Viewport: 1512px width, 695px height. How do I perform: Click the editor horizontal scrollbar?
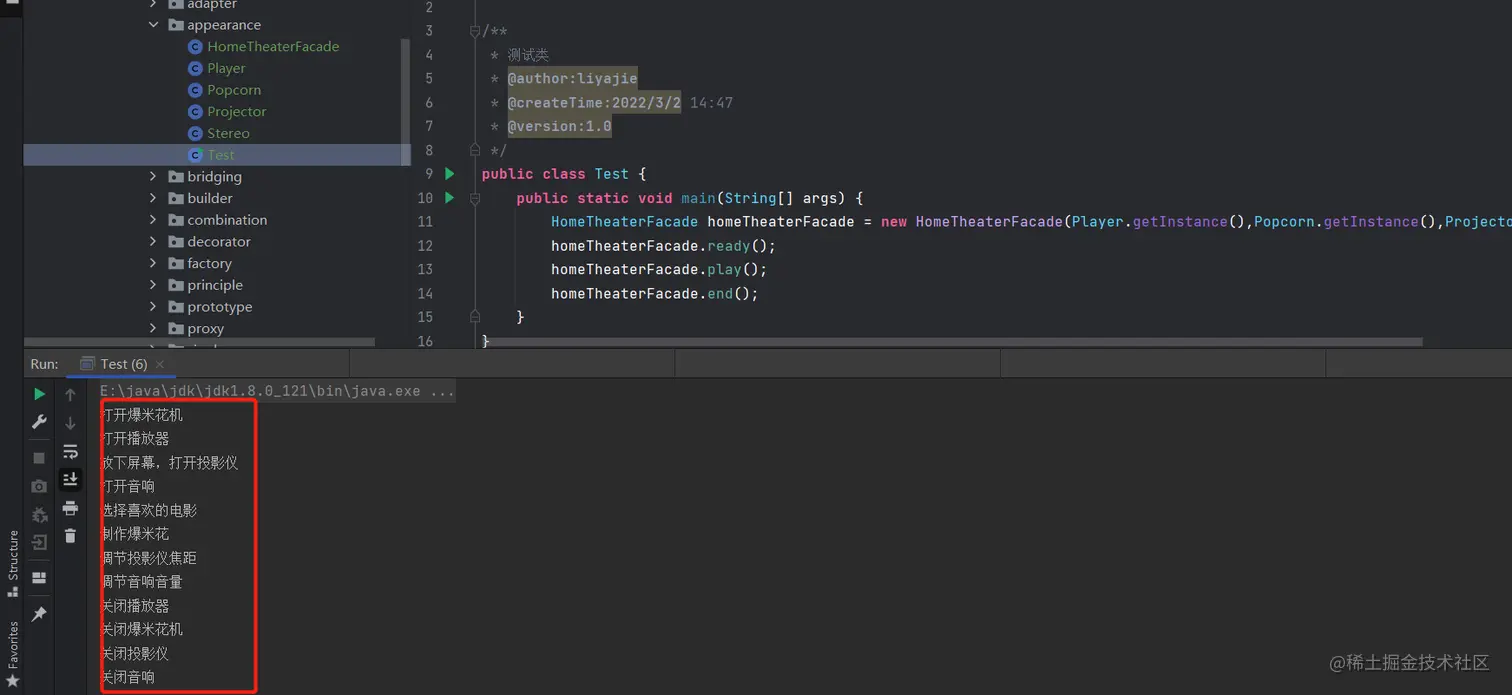[955, 342]
